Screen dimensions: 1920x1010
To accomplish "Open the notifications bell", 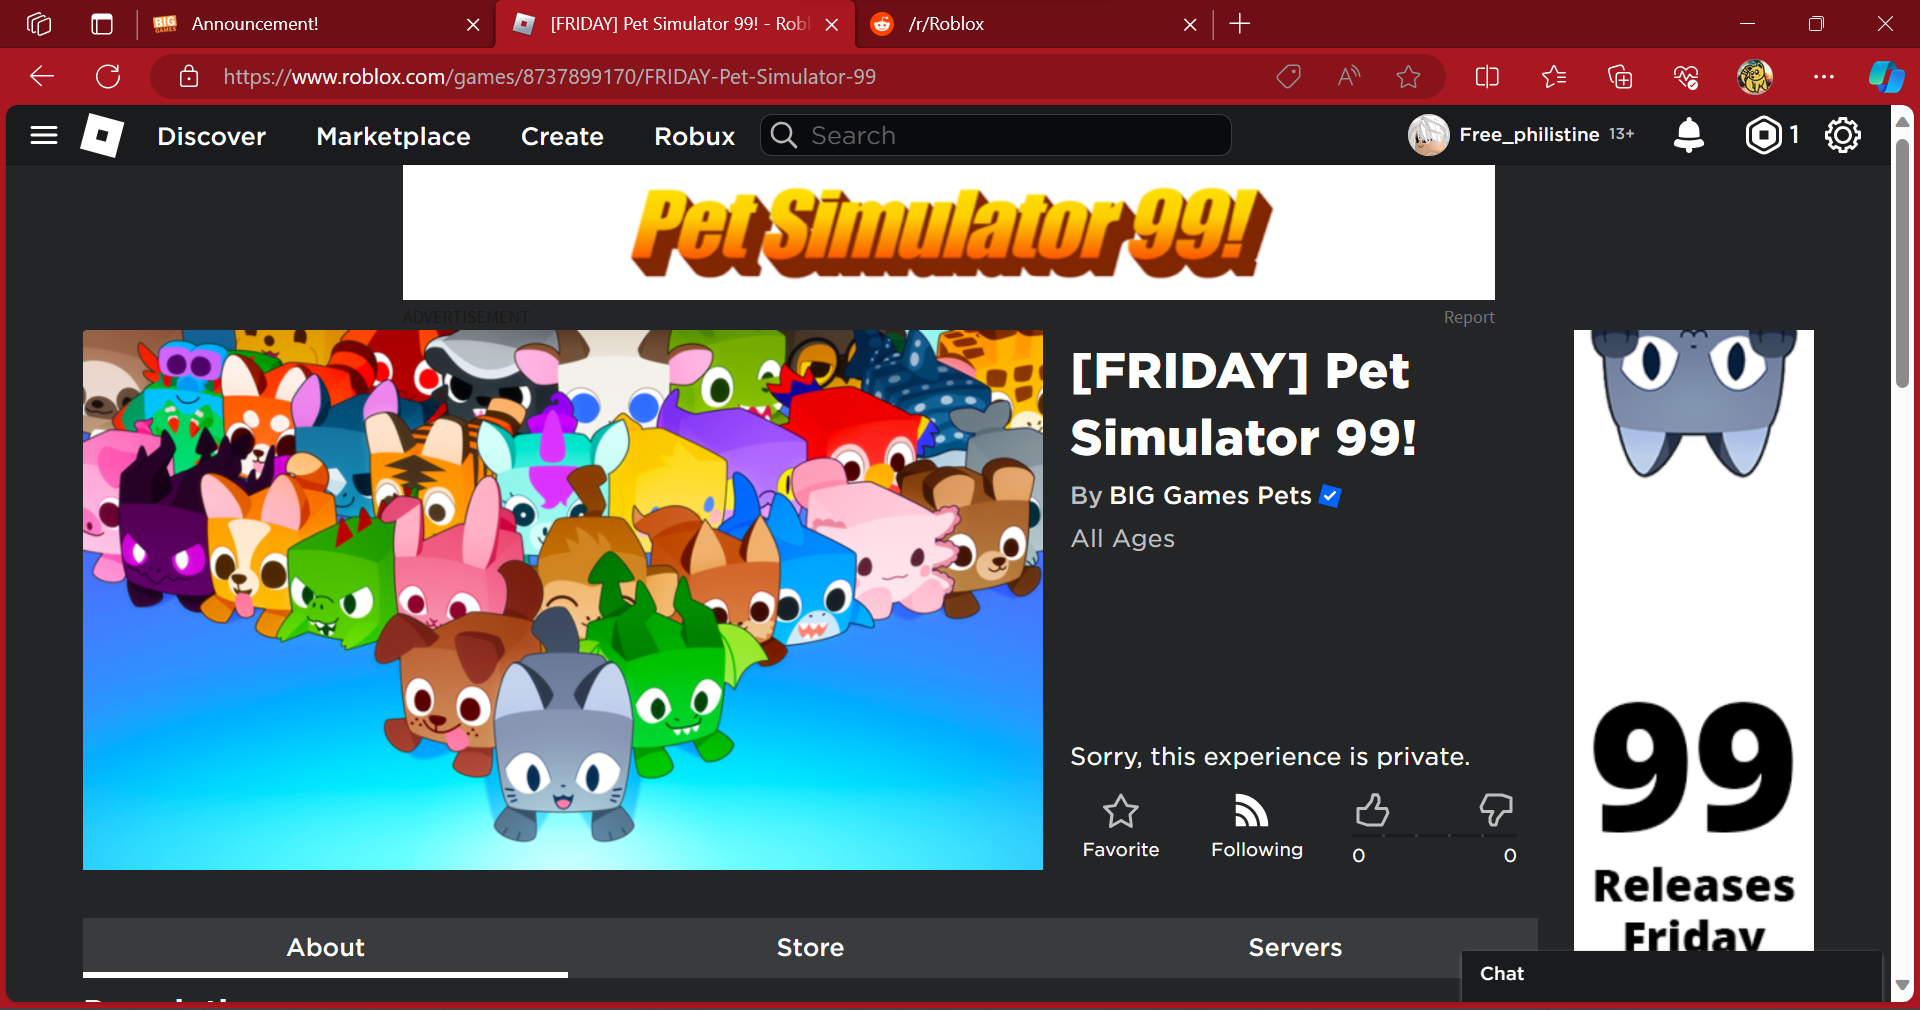I will (1688, 135).
